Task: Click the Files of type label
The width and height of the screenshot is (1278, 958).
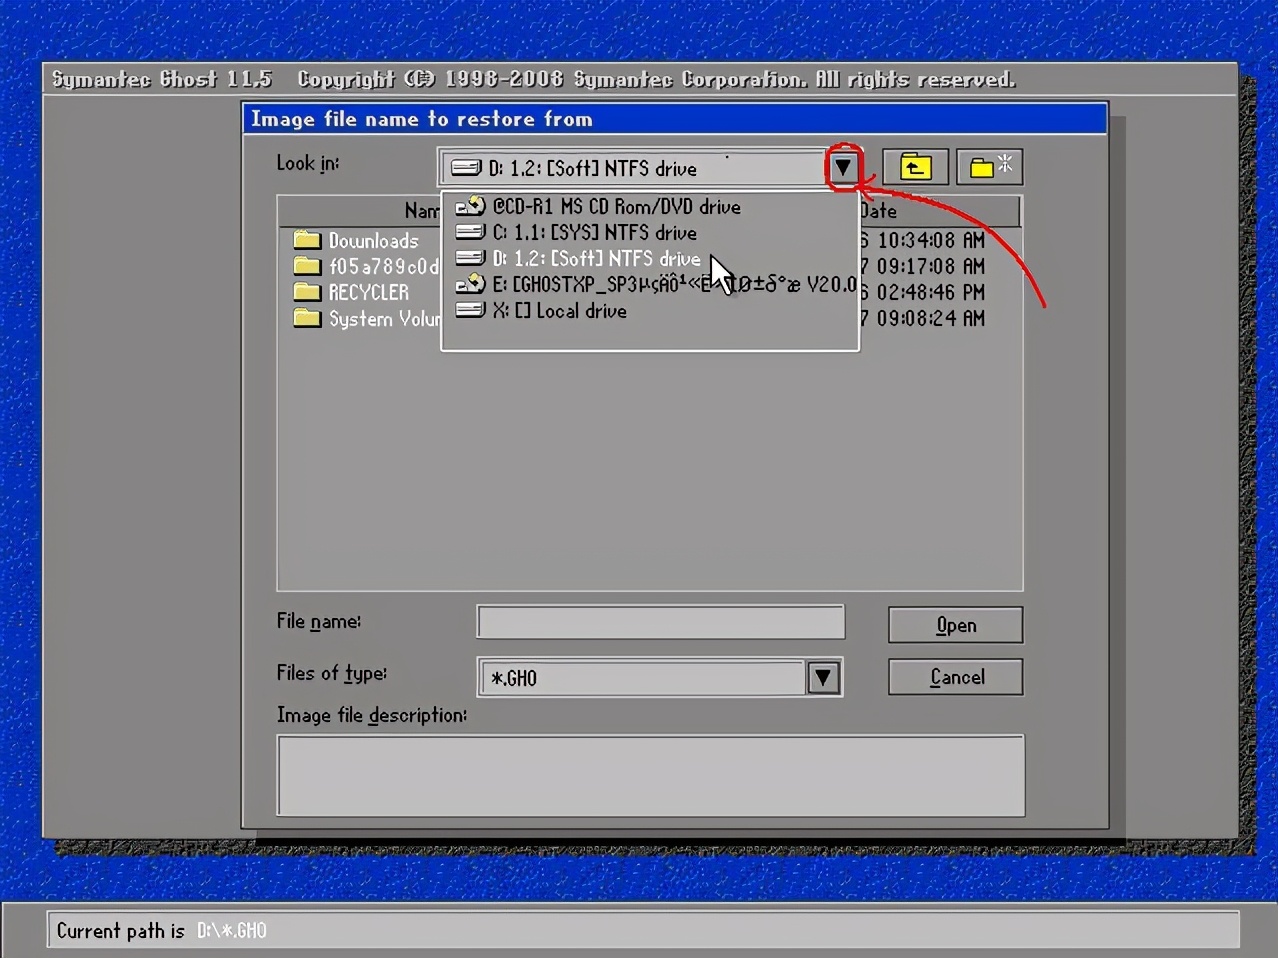Action: (x=332, y=673)
